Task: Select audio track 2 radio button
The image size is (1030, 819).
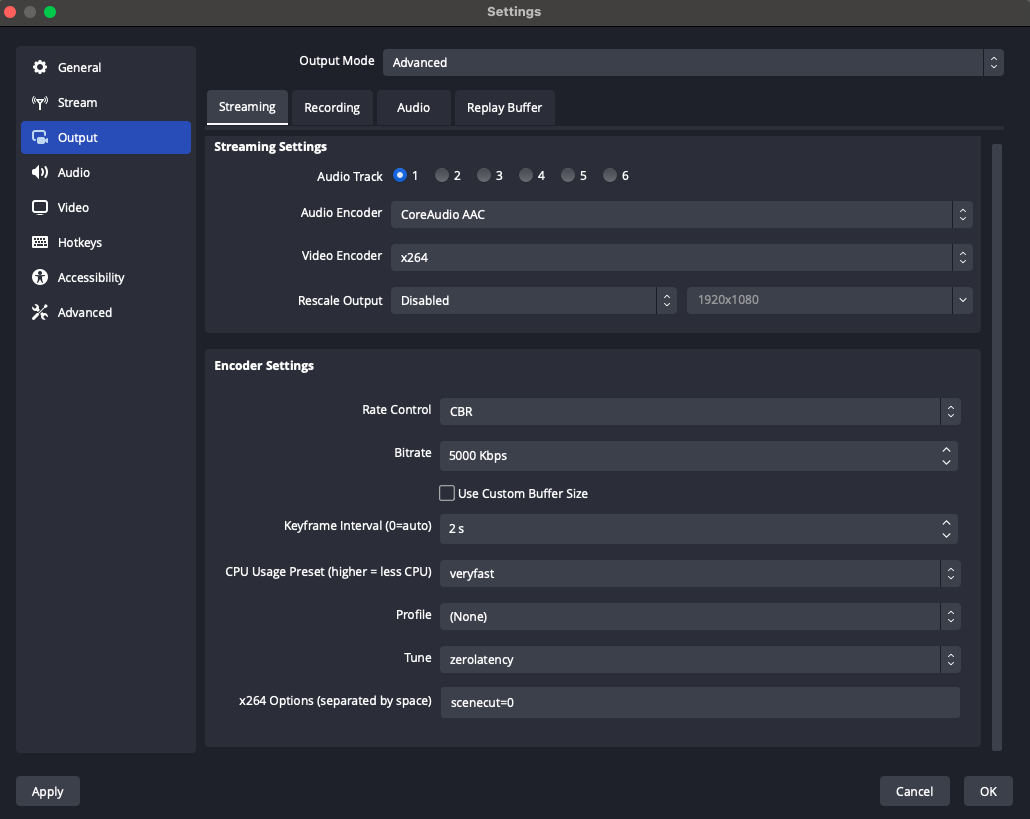Action: point(442,176)
